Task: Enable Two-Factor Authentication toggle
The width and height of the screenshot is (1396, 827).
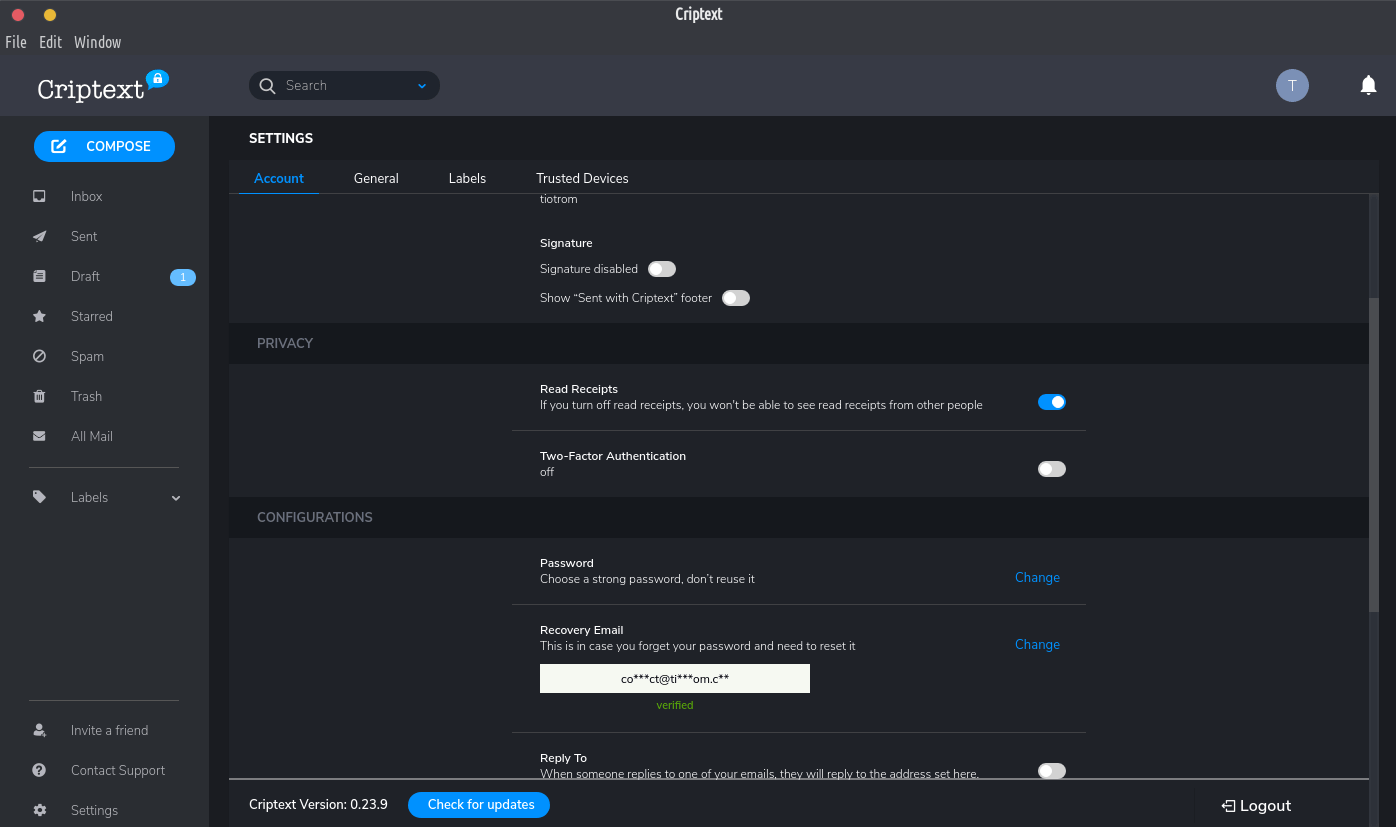Action: pyautogui.click(x=1051, y=469)
